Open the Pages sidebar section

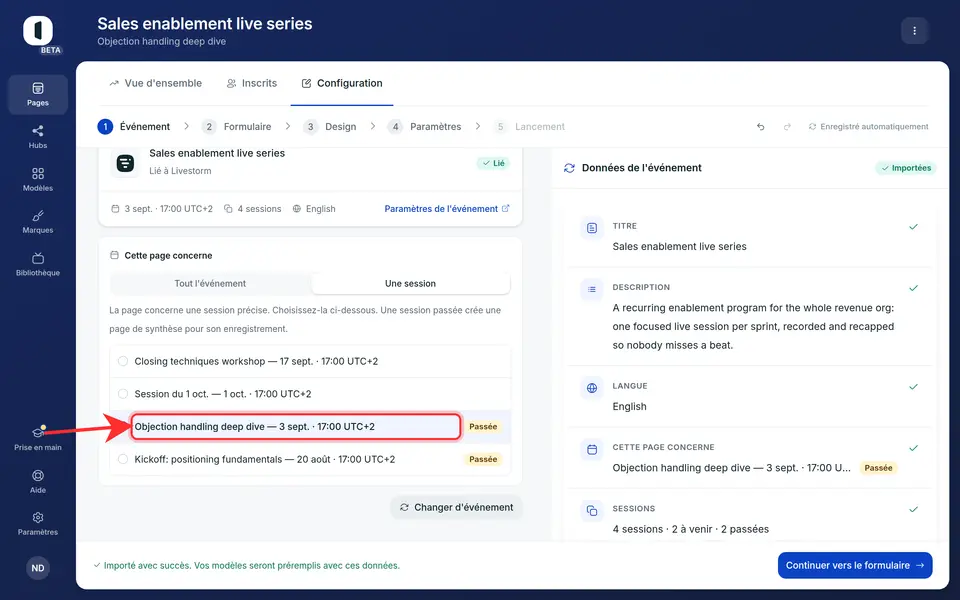(x=38, y=94)
